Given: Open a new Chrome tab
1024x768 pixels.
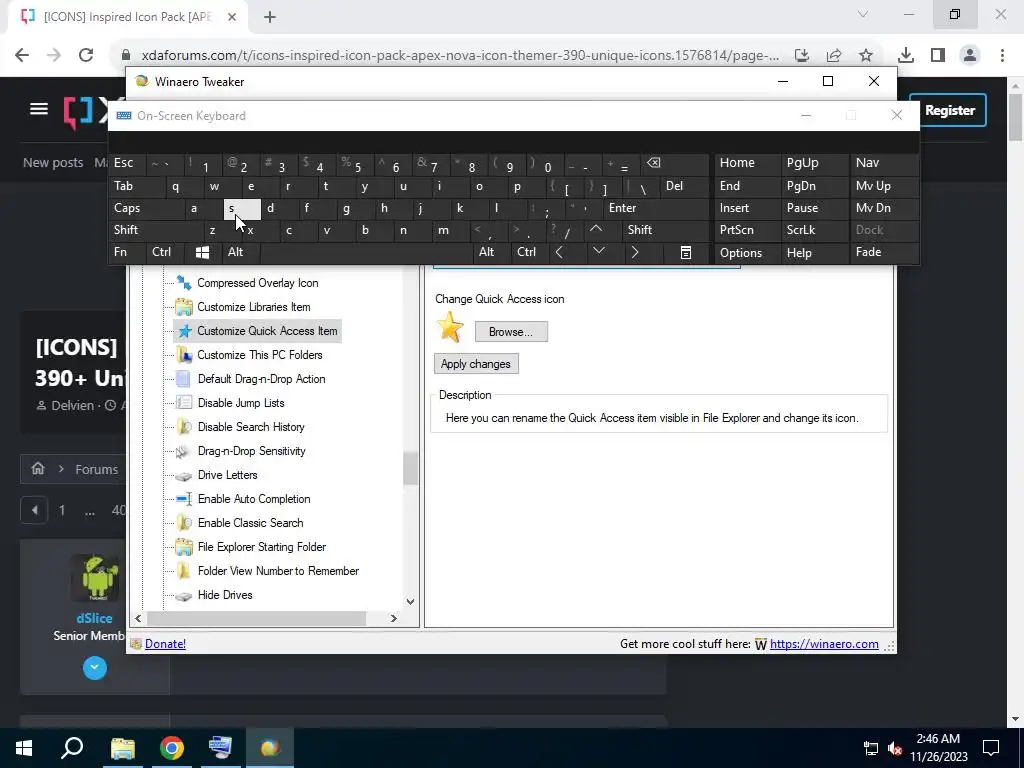Looking at the screenshot, I should coord(270,17).
